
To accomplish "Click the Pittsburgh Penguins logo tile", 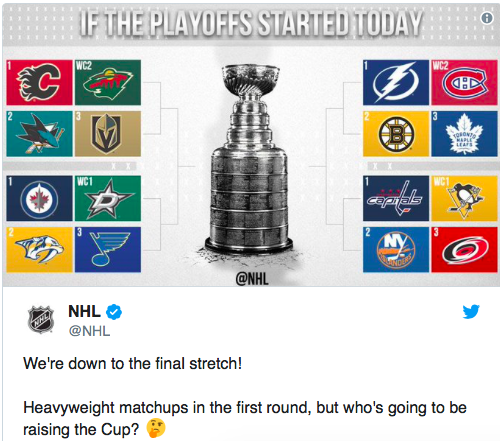I will click(464, 198).
